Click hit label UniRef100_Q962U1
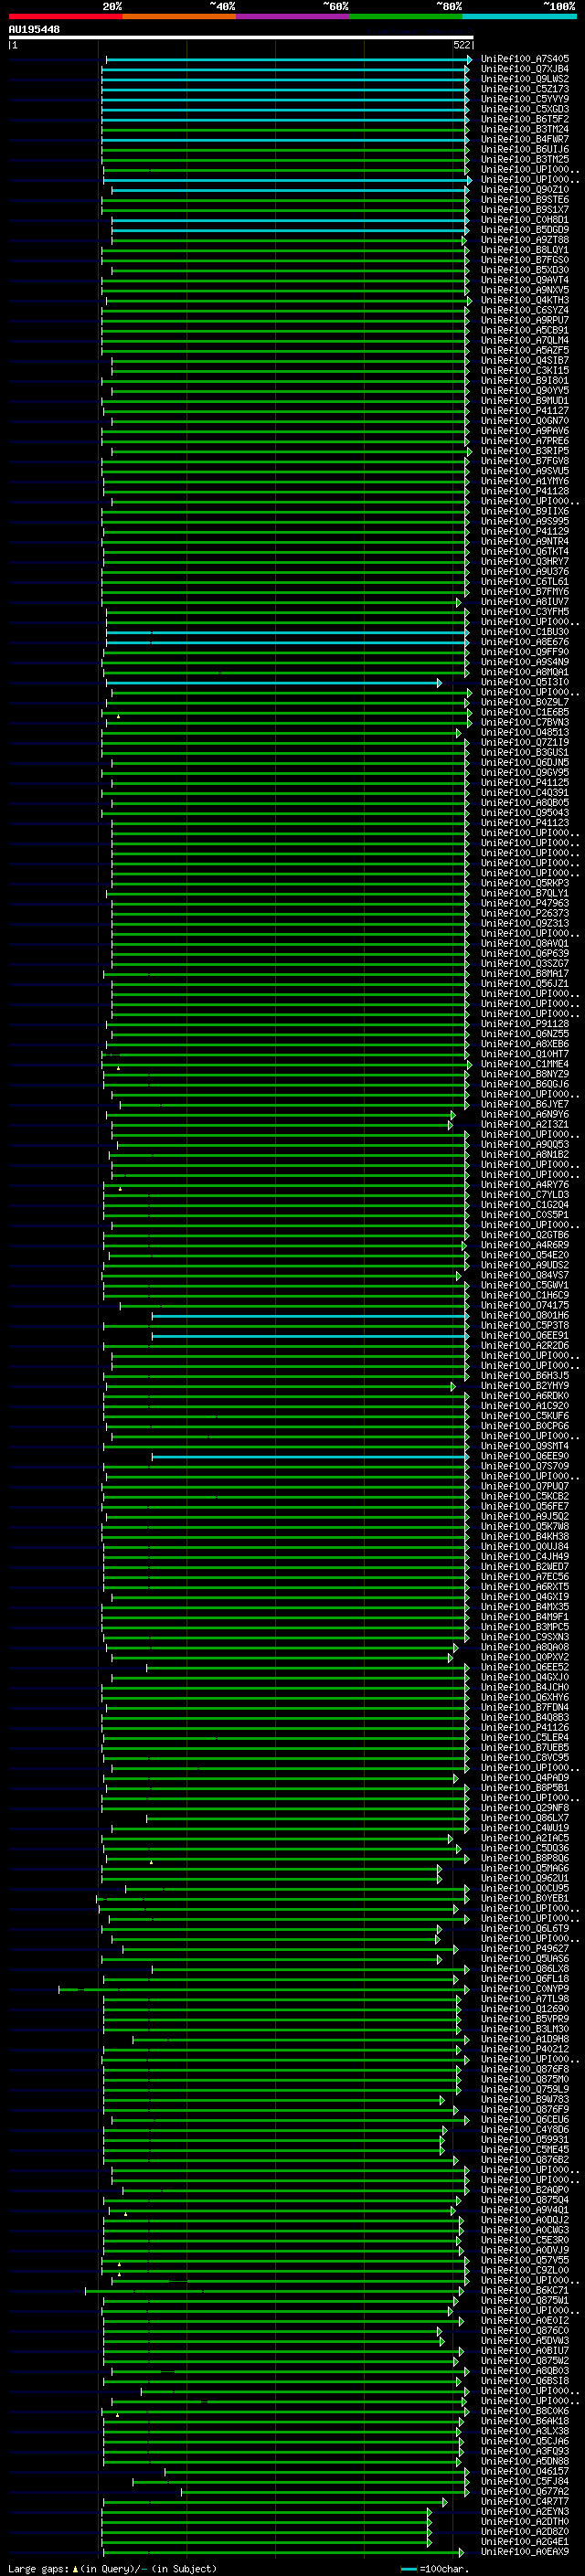The height and width of the screenshot is (2576, 585). [x=525, y=1879]
